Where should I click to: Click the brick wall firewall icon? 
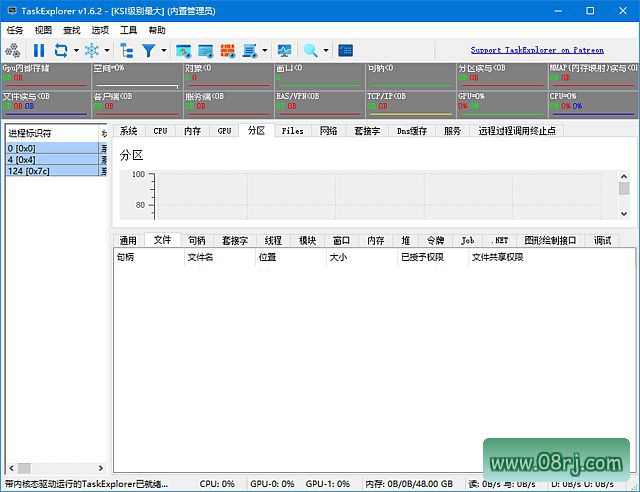coord(227,50)
